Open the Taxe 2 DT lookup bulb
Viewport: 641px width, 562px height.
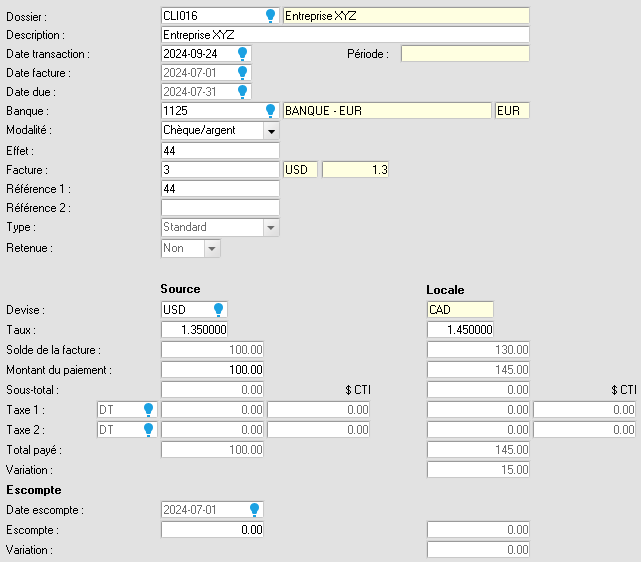148,430
